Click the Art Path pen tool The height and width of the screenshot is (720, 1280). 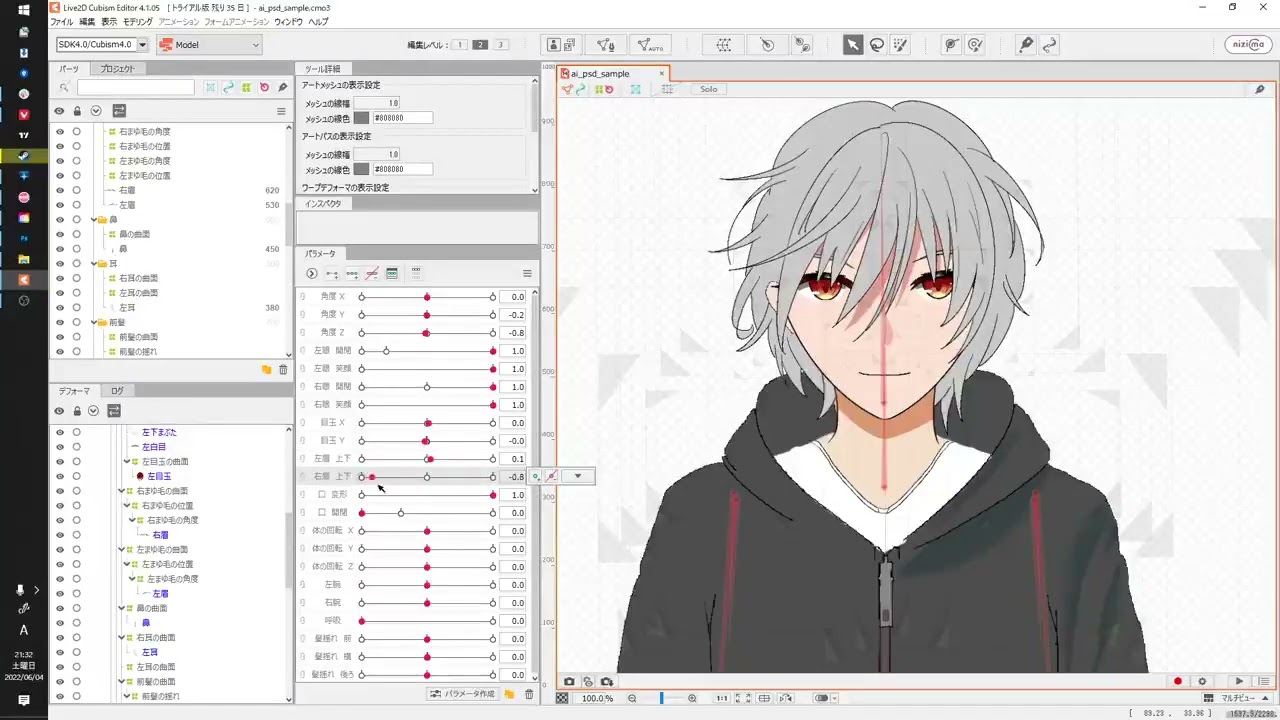pos(1026,44)
